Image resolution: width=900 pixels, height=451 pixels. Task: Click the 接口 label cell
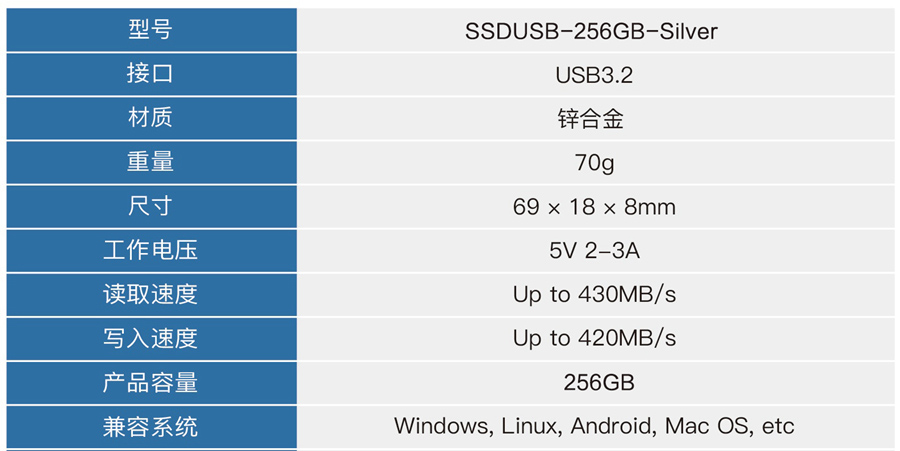click(x=152, y=74)
